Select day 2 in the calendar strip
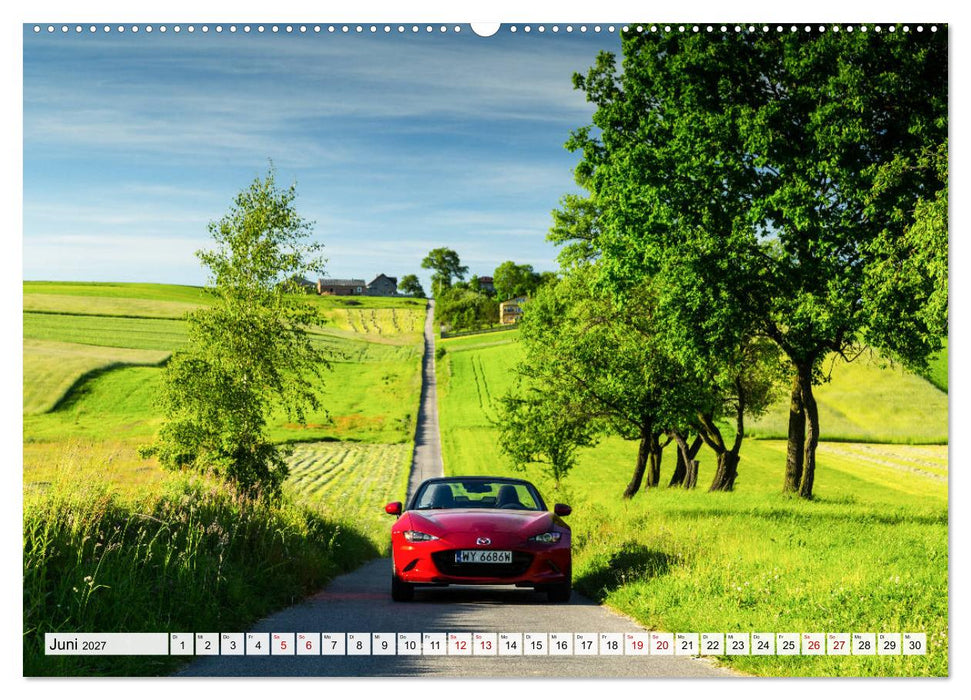 [207, 644]
